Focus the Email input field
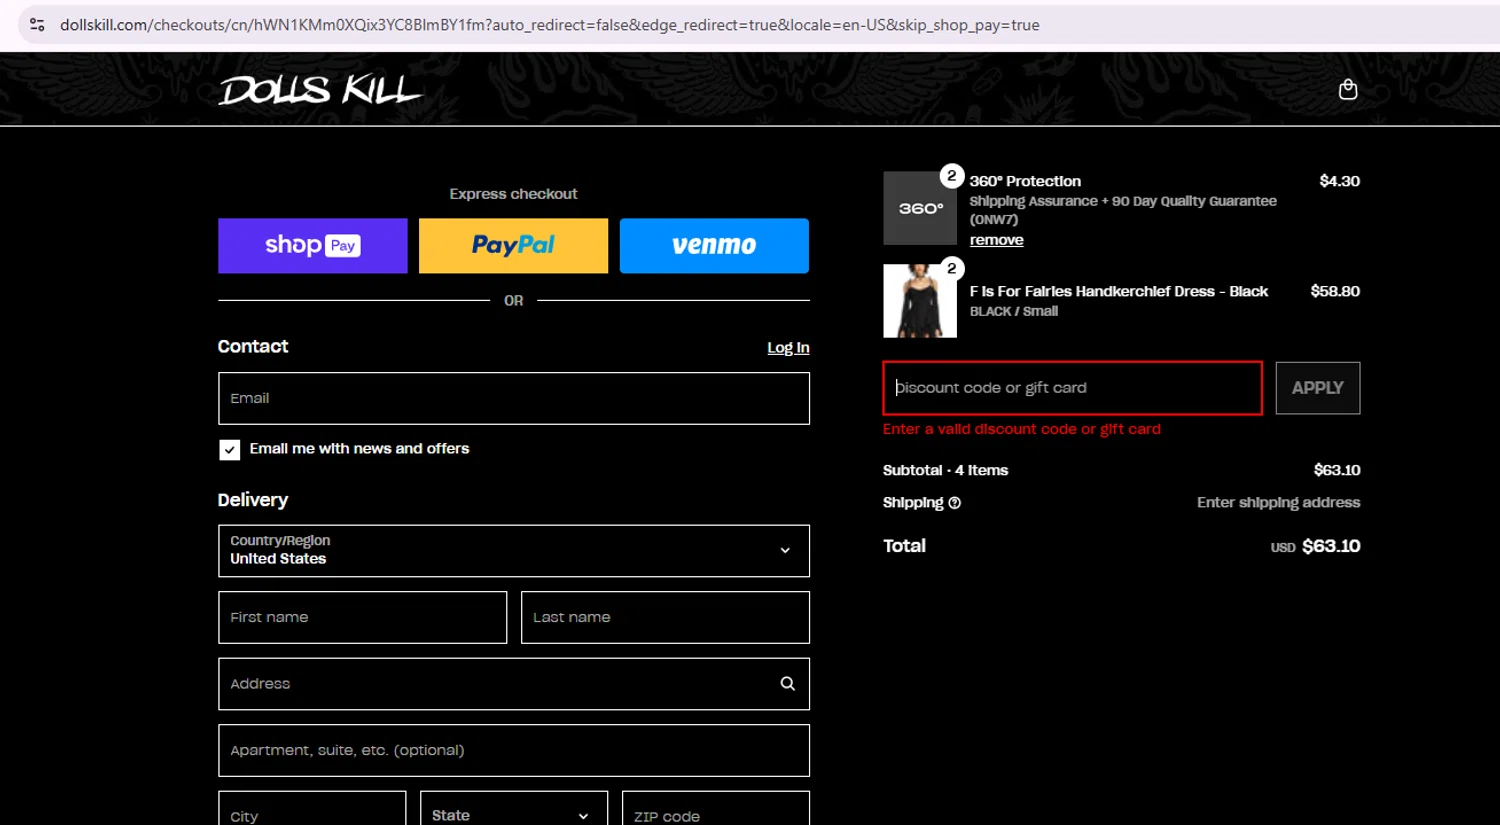The height and width of the screenshot is (825, 1500). pyautogui.click(x=514, y=398)
